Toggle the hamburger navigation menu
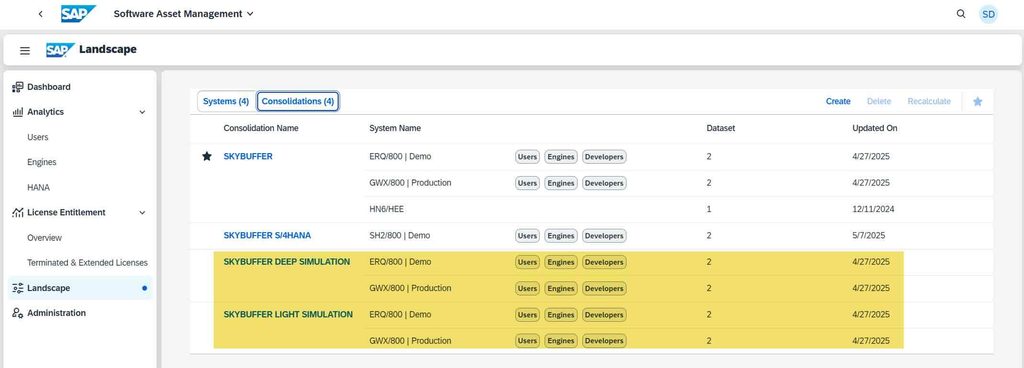Image resolution: width=1024 pixels, height=368 pixels. click(25, 50)
